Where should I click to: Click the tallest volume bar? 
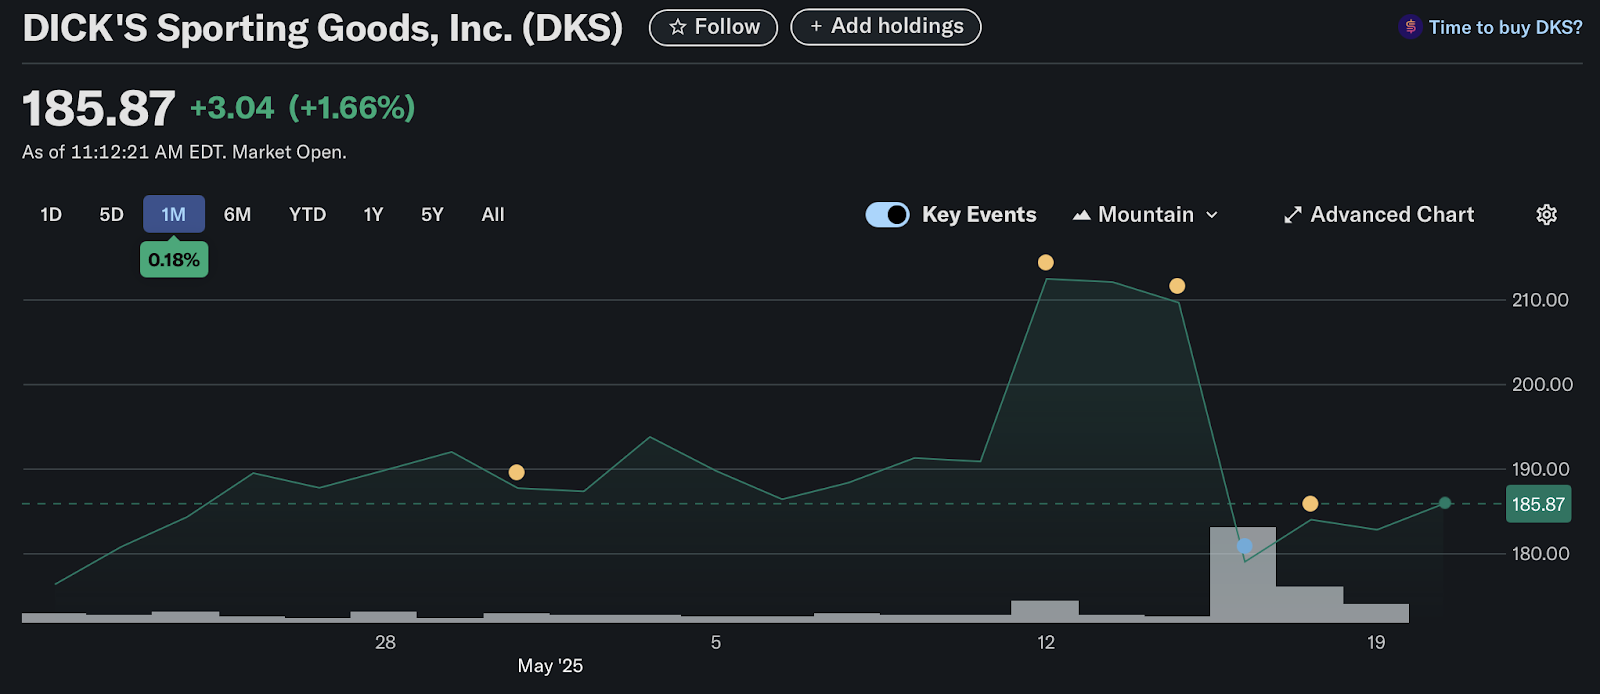click(x=1243, y=574)
